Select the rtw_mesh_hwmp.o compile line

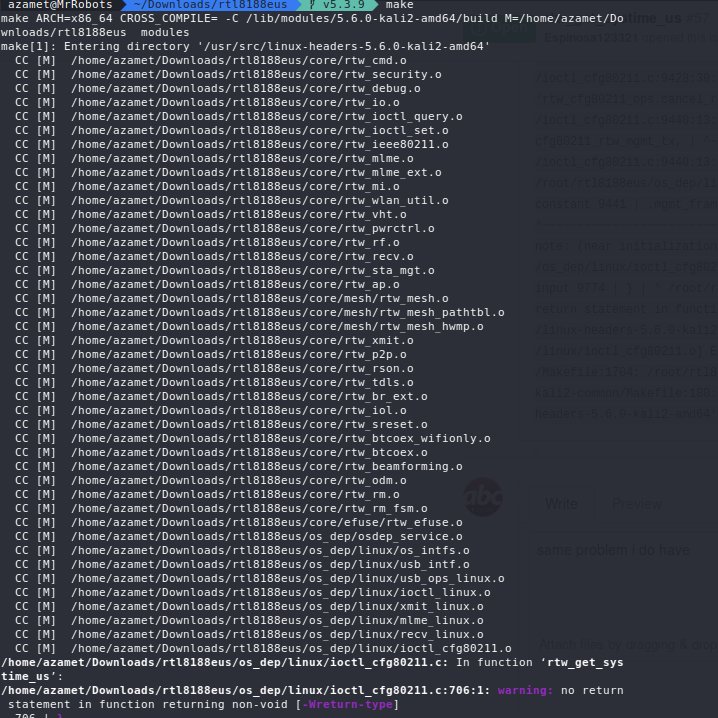pyautogui.click(x=249, y=327)
